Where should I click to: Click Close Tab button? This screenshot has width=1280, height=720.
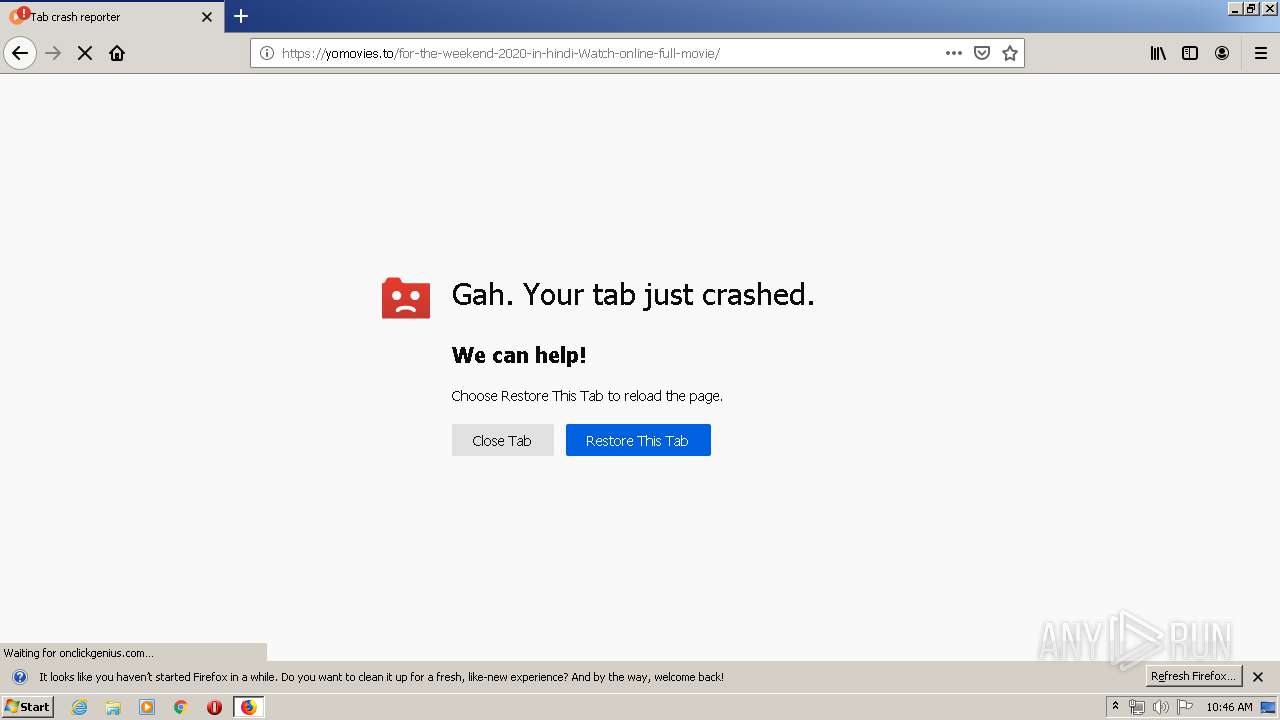coord(502,440)
